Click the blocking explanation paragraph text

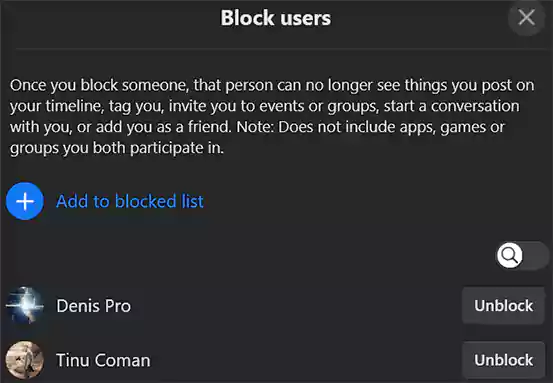tap(272, 116)
